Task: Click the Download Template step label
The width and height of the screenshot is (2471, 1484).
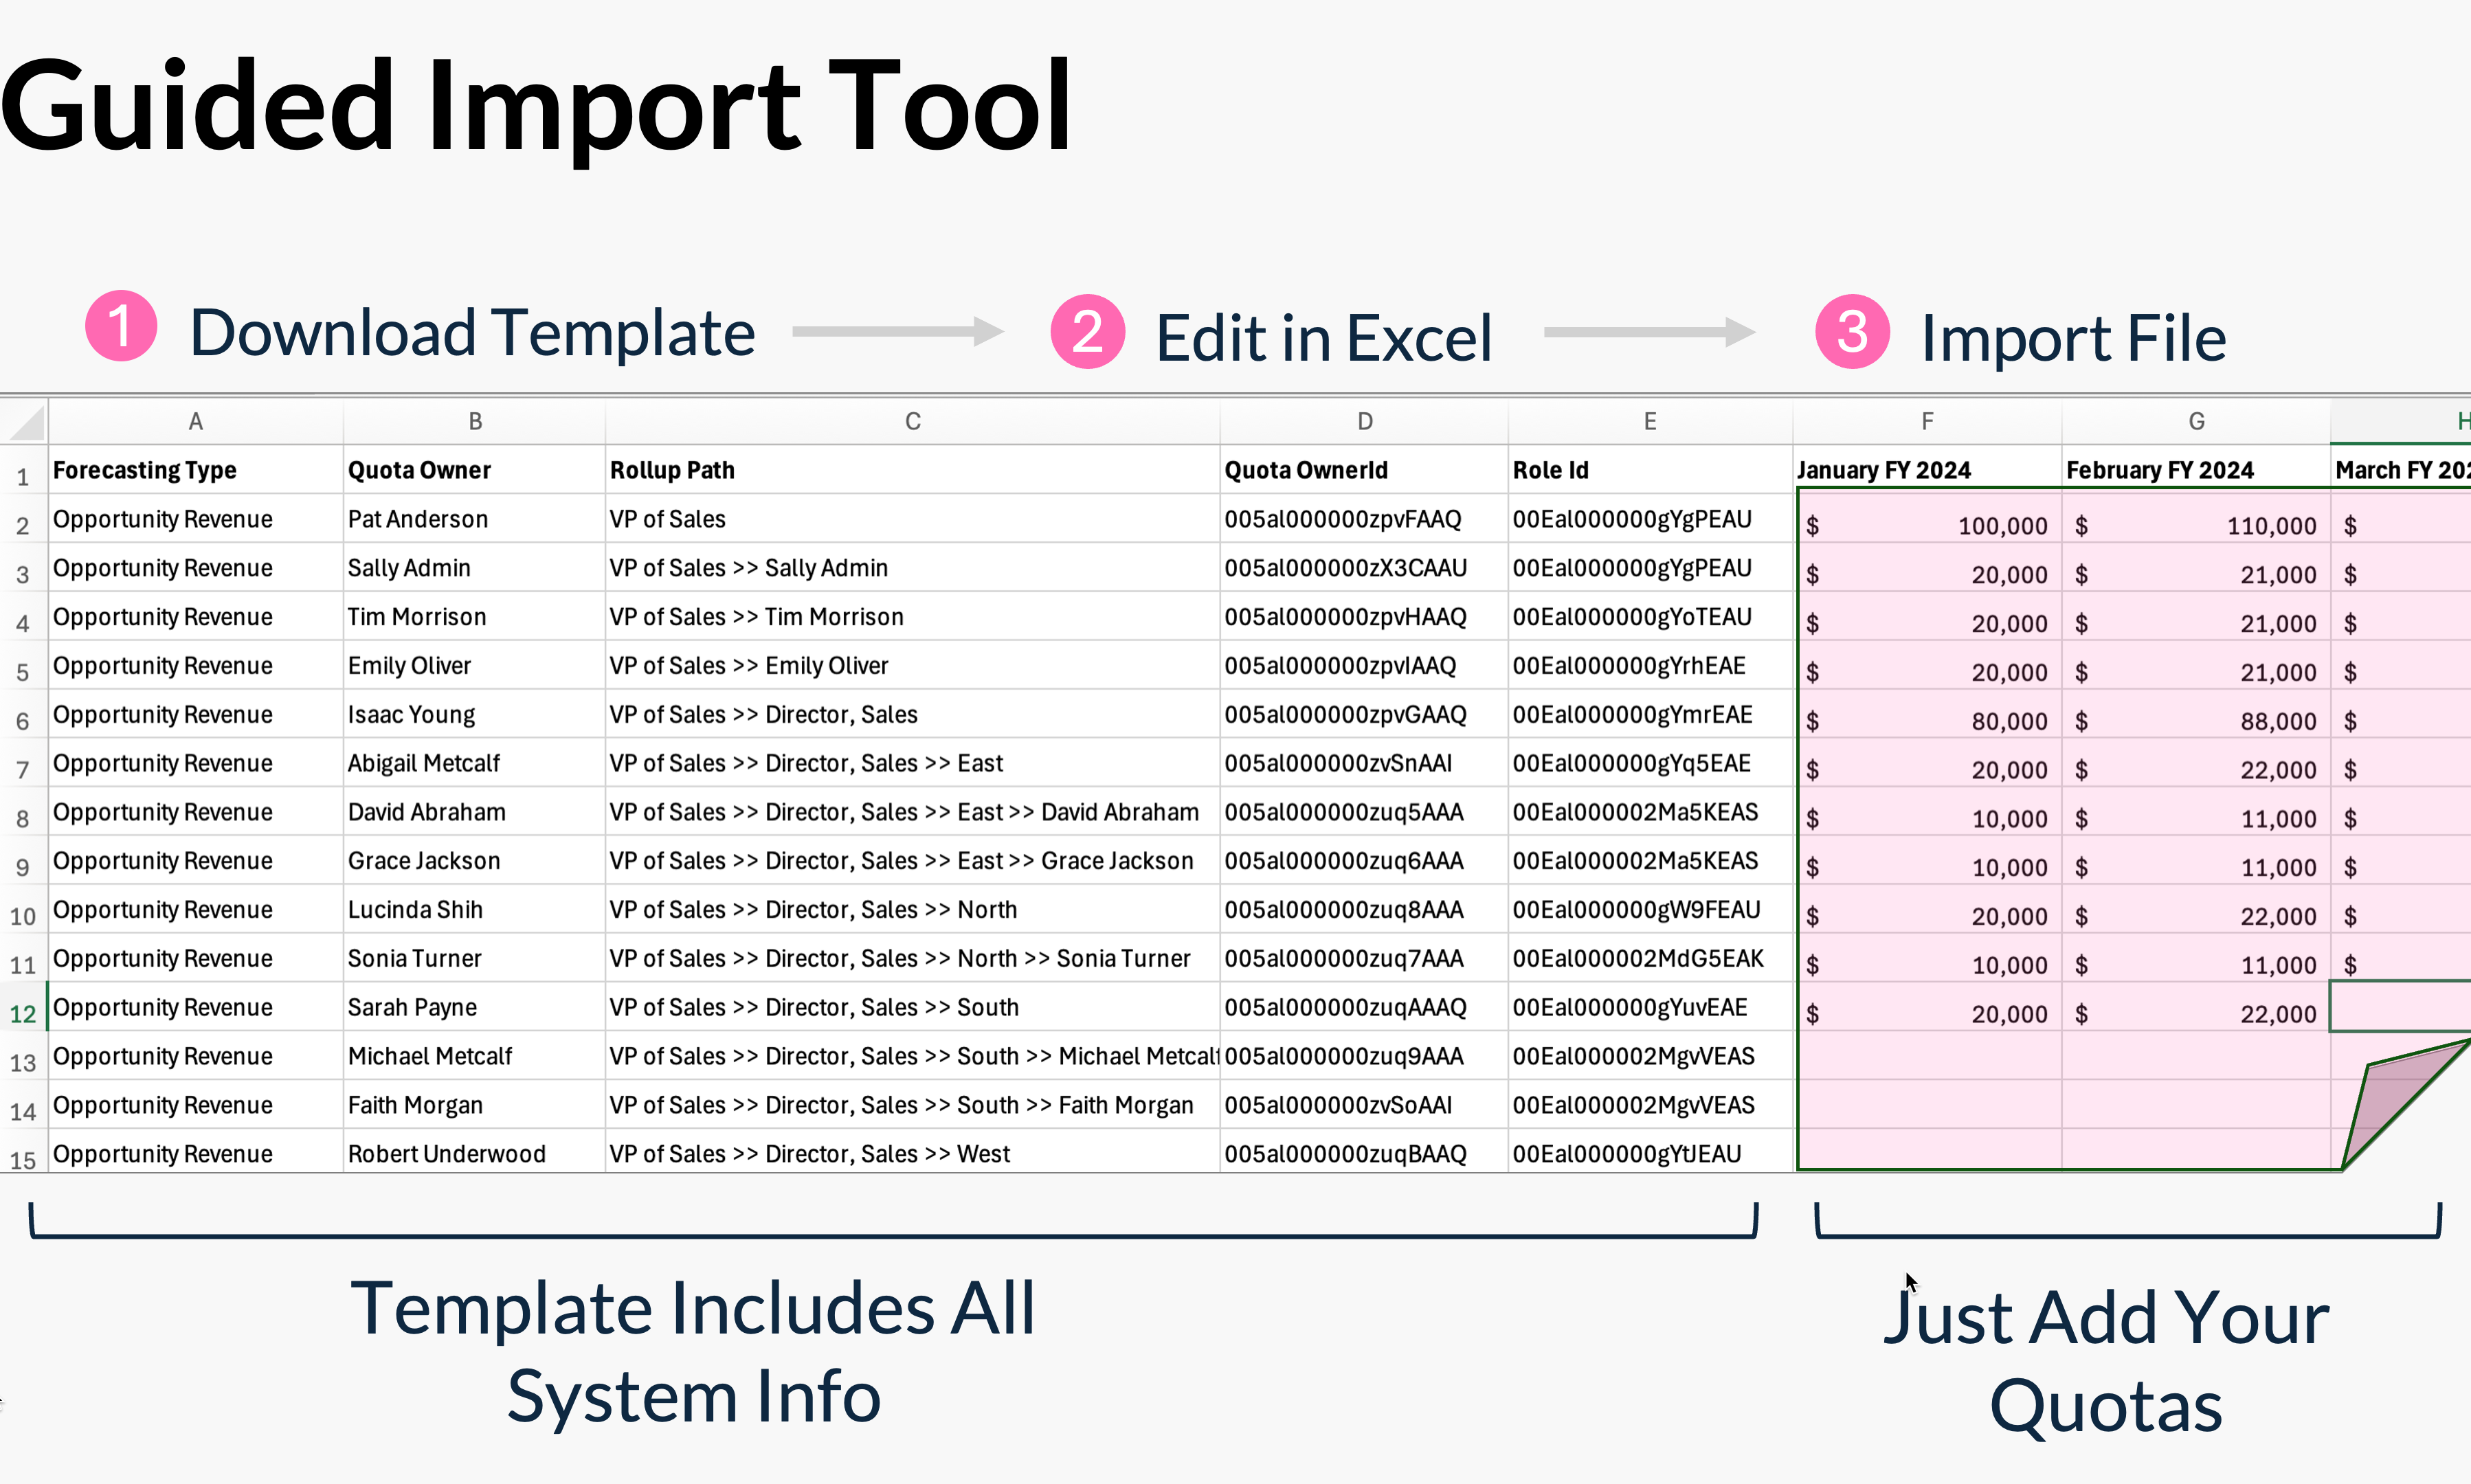Action: [x=472, y=333]
